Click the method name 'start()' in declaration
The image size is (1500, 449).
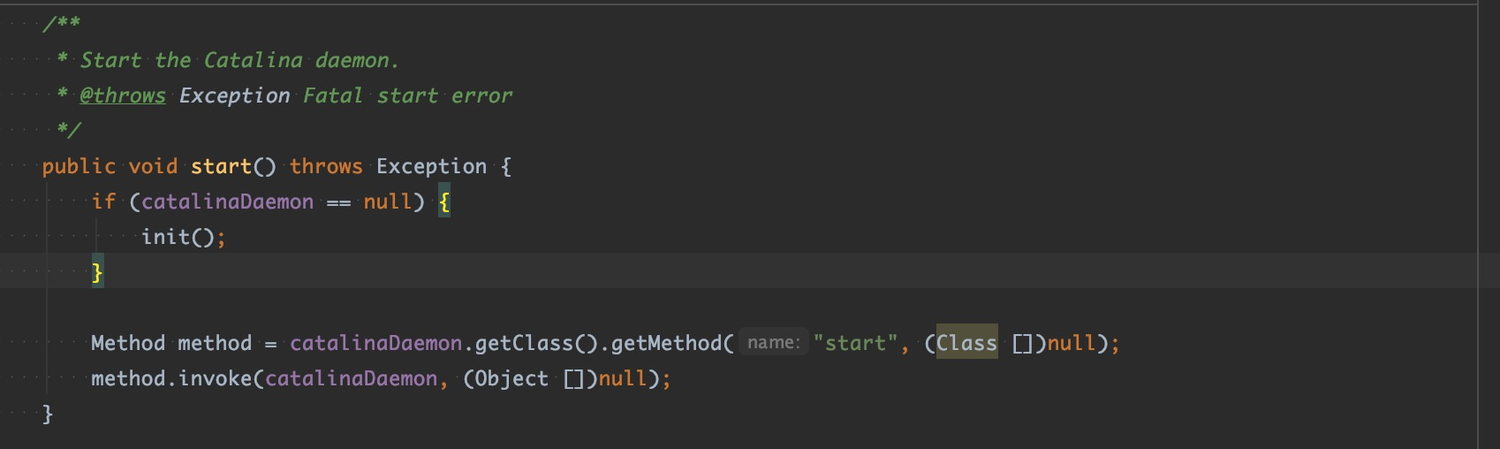coord(234,166)
